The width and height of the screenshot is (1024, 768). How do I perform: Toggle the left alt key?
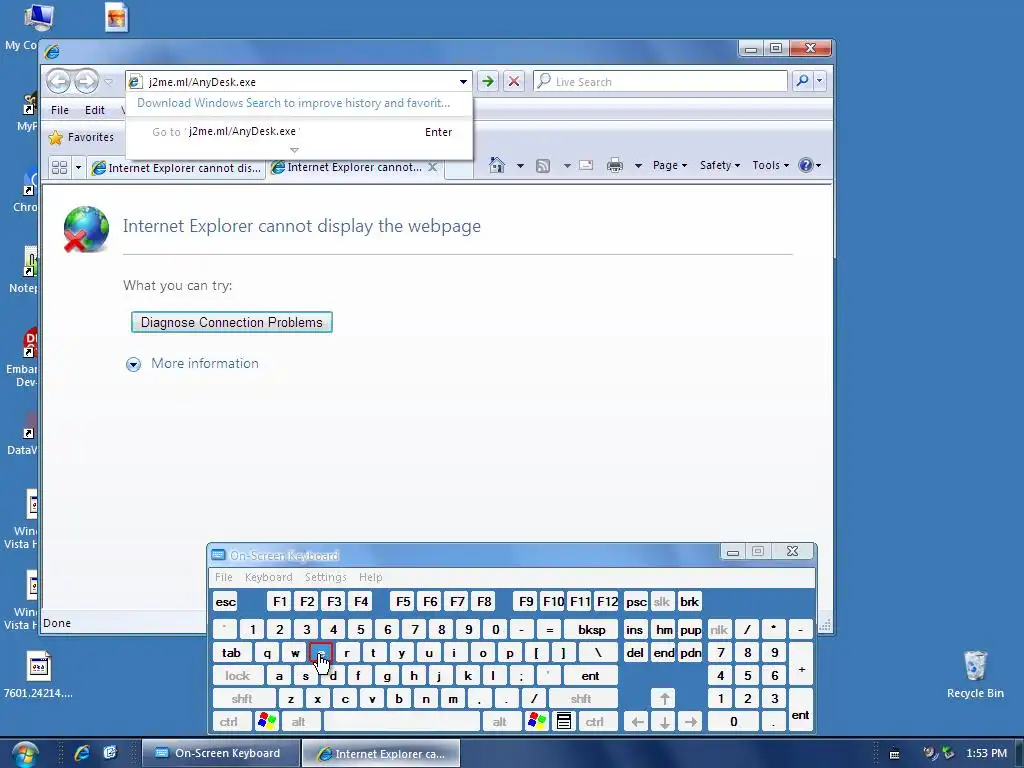(x=299, y=722)
